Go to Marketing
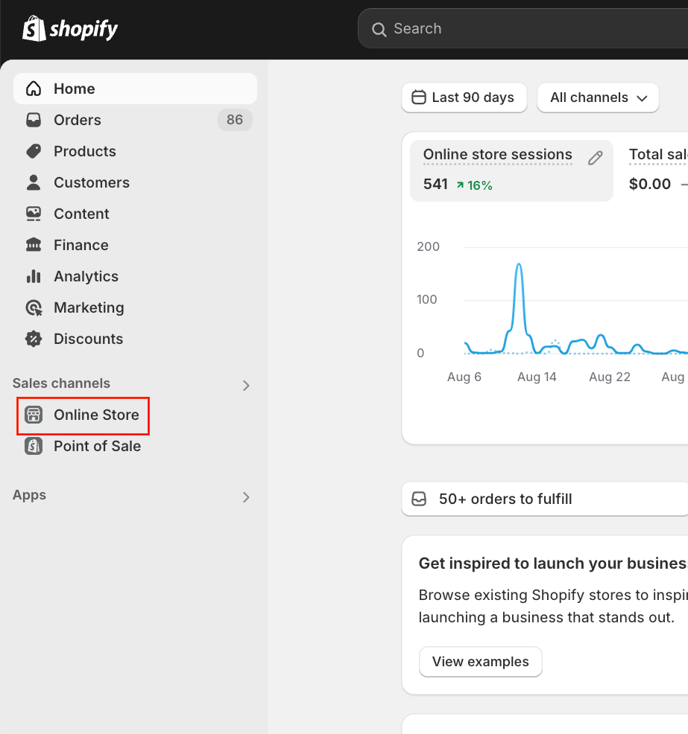The height and width of the screenshot is (734, 688). [x=135, y=308]
